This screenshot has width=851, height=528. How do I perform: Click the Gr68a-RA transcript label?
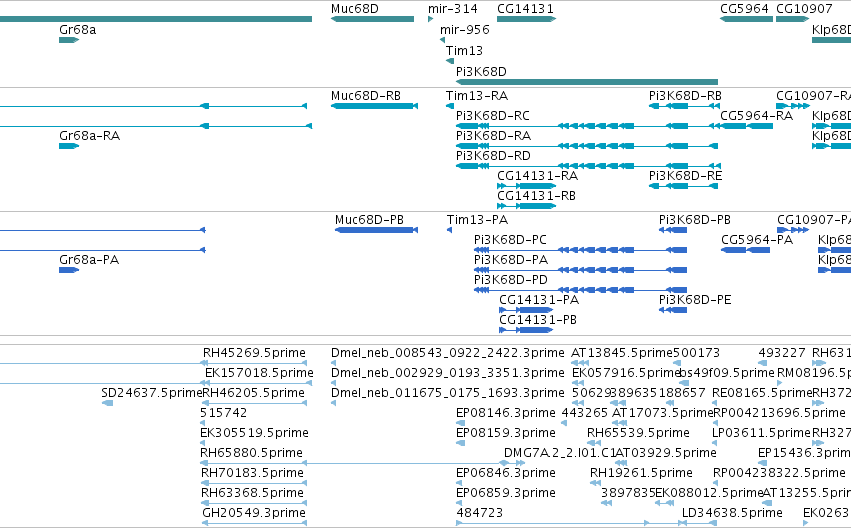coord(90,136)
